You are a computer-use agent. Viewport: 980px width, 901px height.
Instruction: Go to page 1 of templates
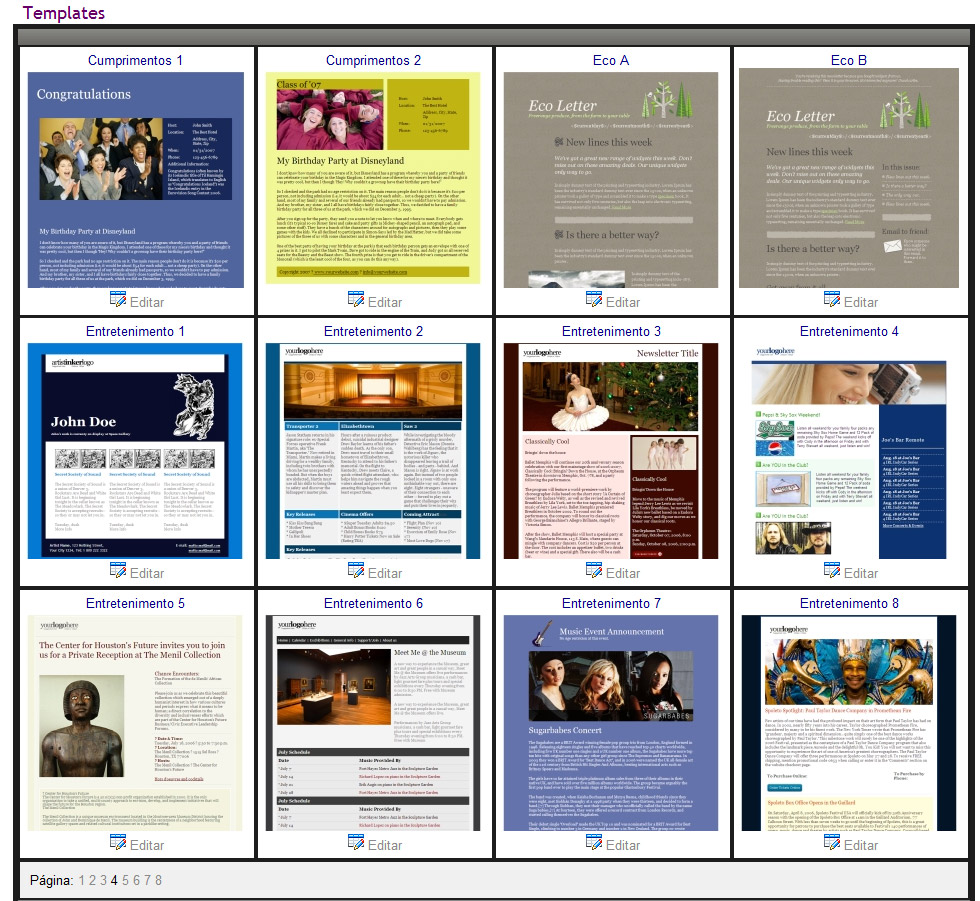point(82,880)
